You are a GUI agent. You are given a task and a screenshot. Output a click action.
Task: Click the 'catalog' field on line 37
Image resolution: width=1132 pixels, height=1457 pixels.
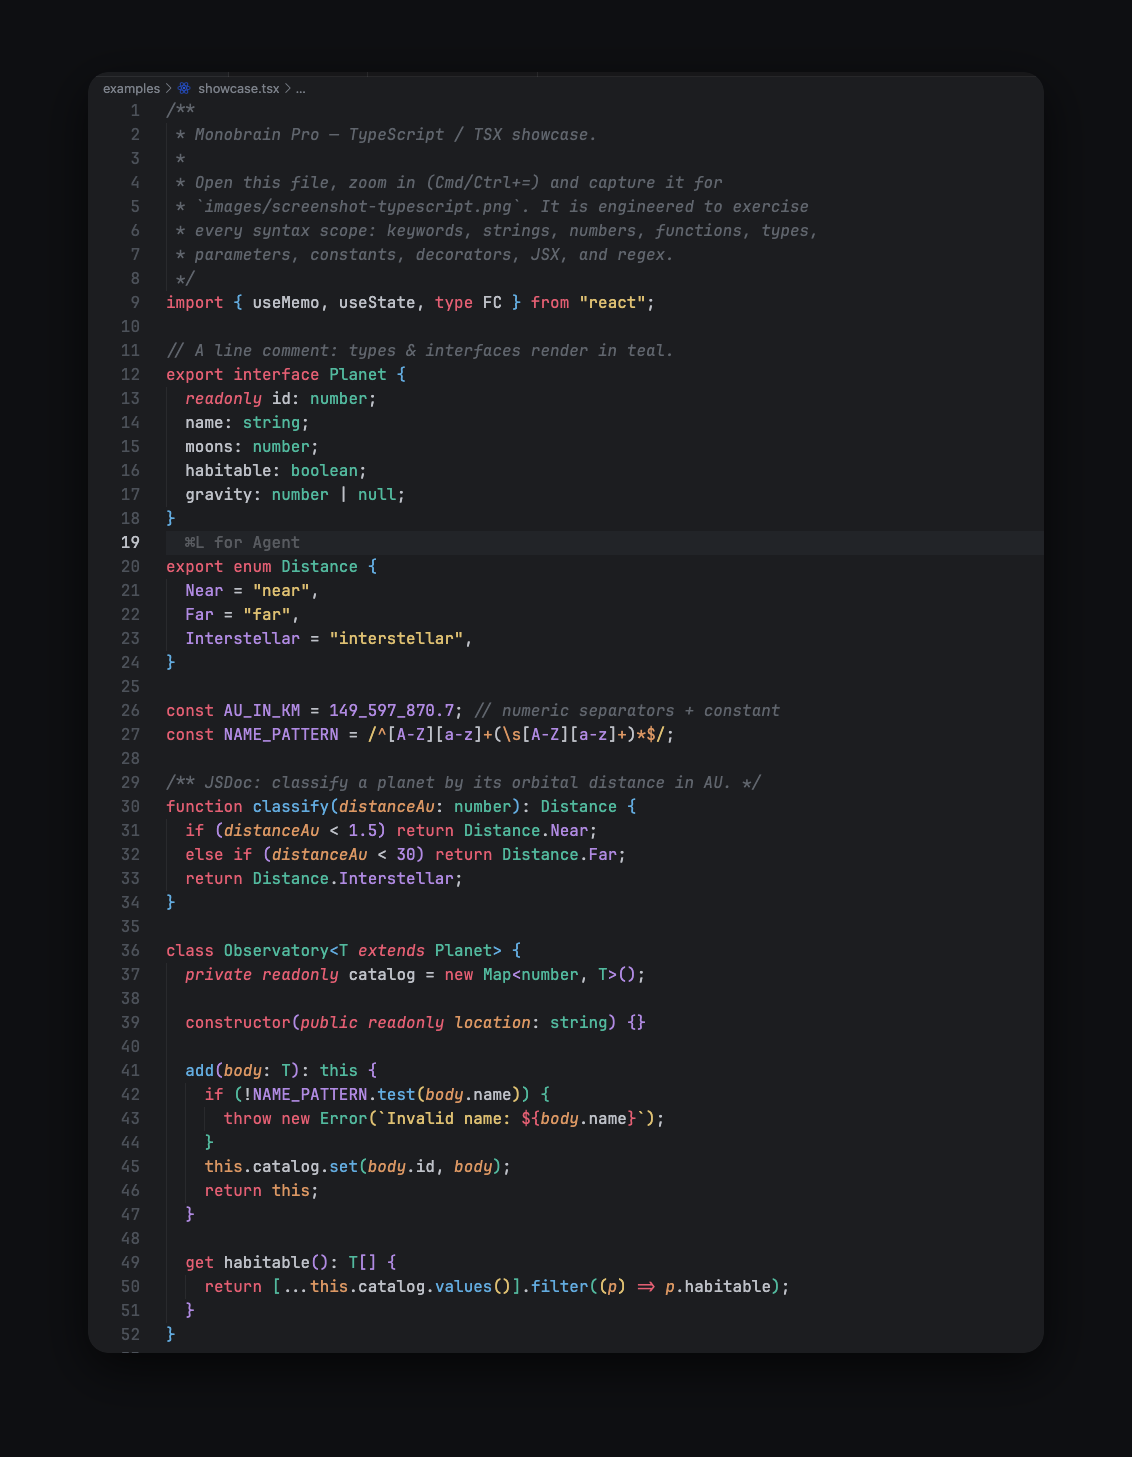(382, 974)
